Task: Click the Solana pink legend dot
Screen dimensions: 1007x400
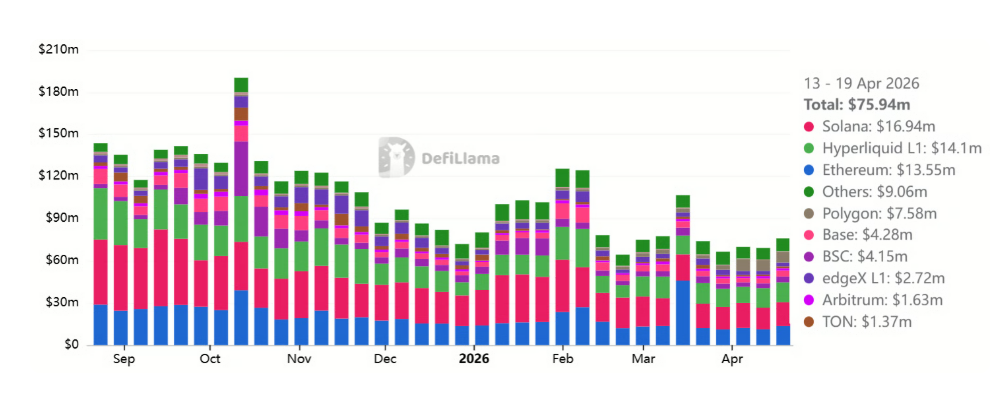Action: pos(809,126)
